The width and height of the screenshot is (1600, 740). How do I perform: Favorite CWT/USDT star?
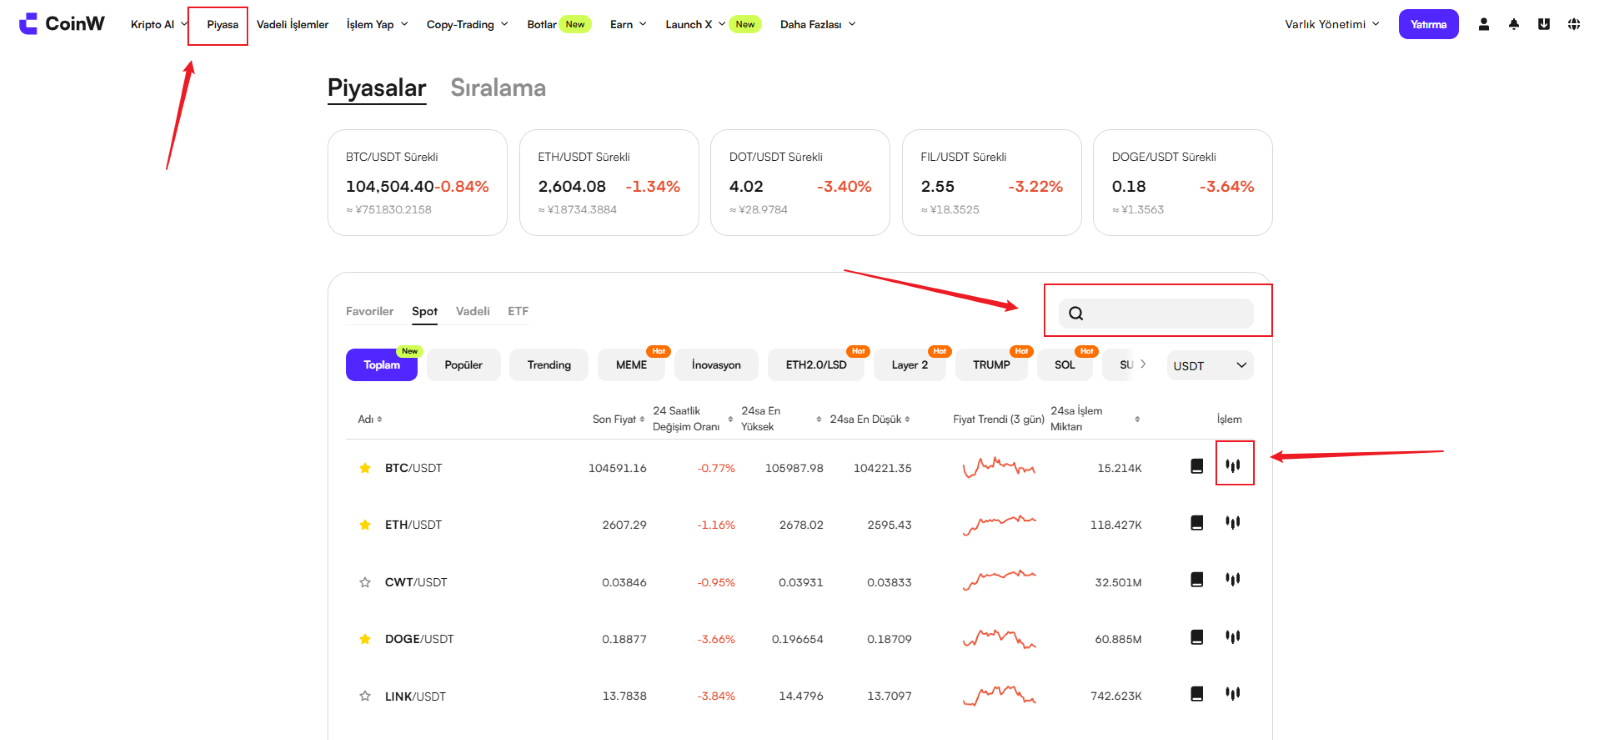[x=365, y=582]
